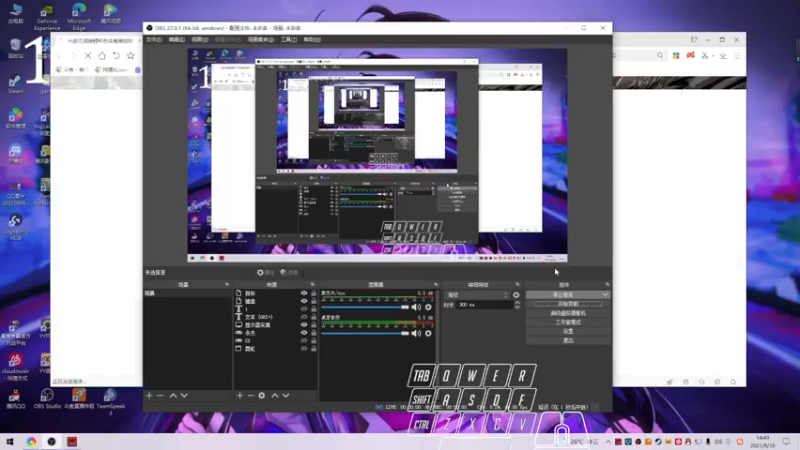The height and width of the screenshot is (450, 800).
Task: Toggle visibility eye of source named 1
Action: pyautogui.click(x=304, y=309)
